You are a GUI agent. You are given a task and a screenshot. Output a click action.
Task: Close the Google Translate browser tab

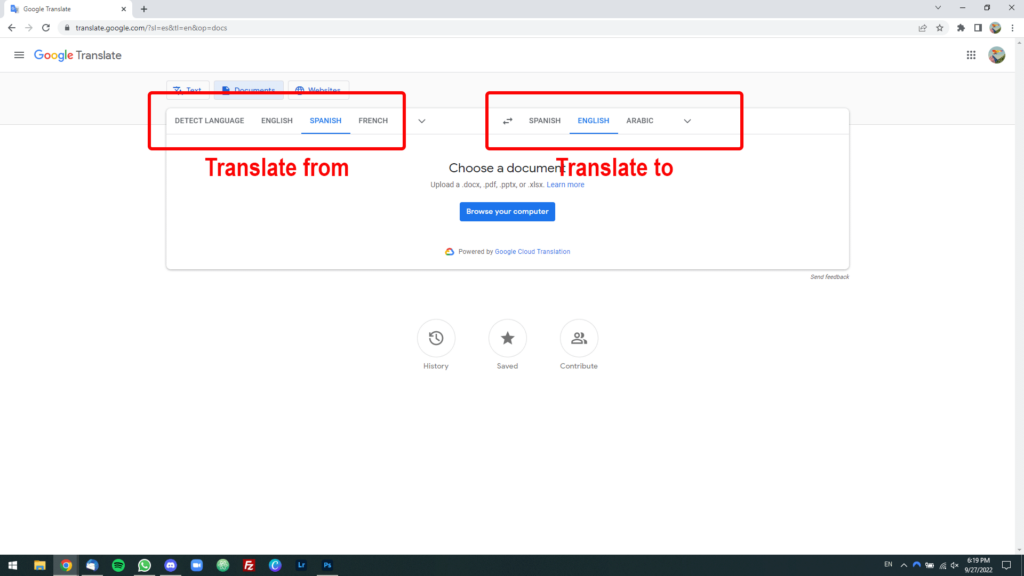[x=123, y=9]
